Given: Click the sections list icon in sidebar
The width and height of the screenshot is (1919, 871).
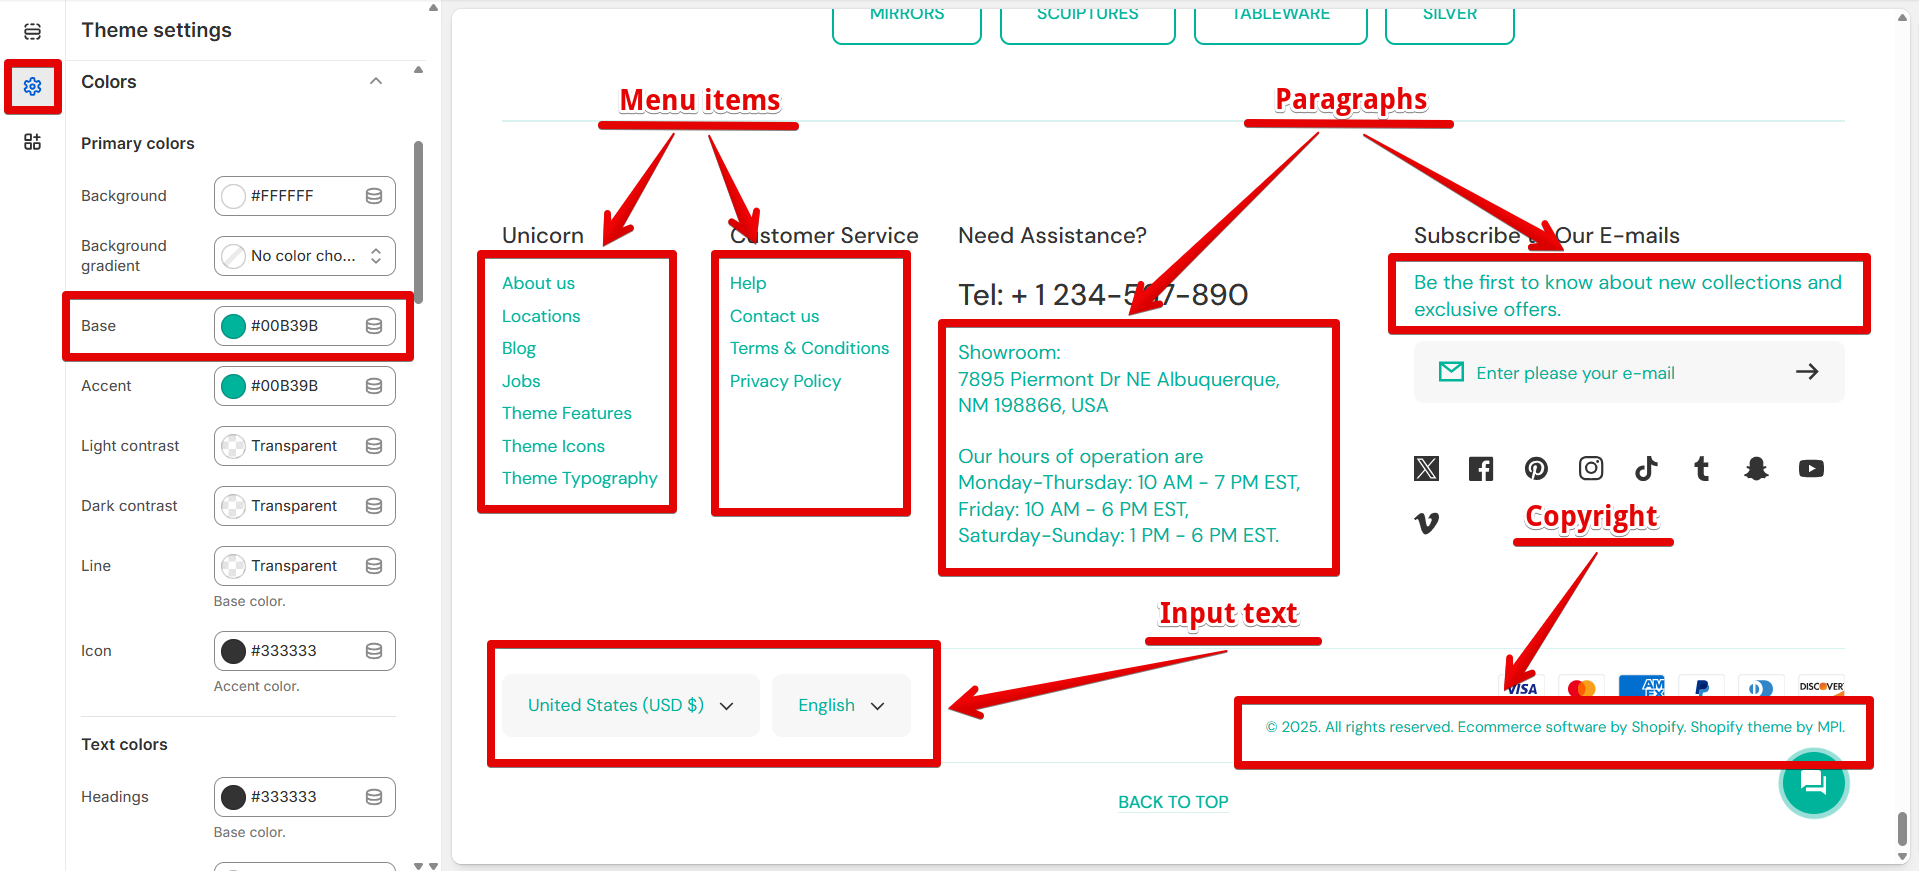Looking at the screenshot, I should point(32,32).
